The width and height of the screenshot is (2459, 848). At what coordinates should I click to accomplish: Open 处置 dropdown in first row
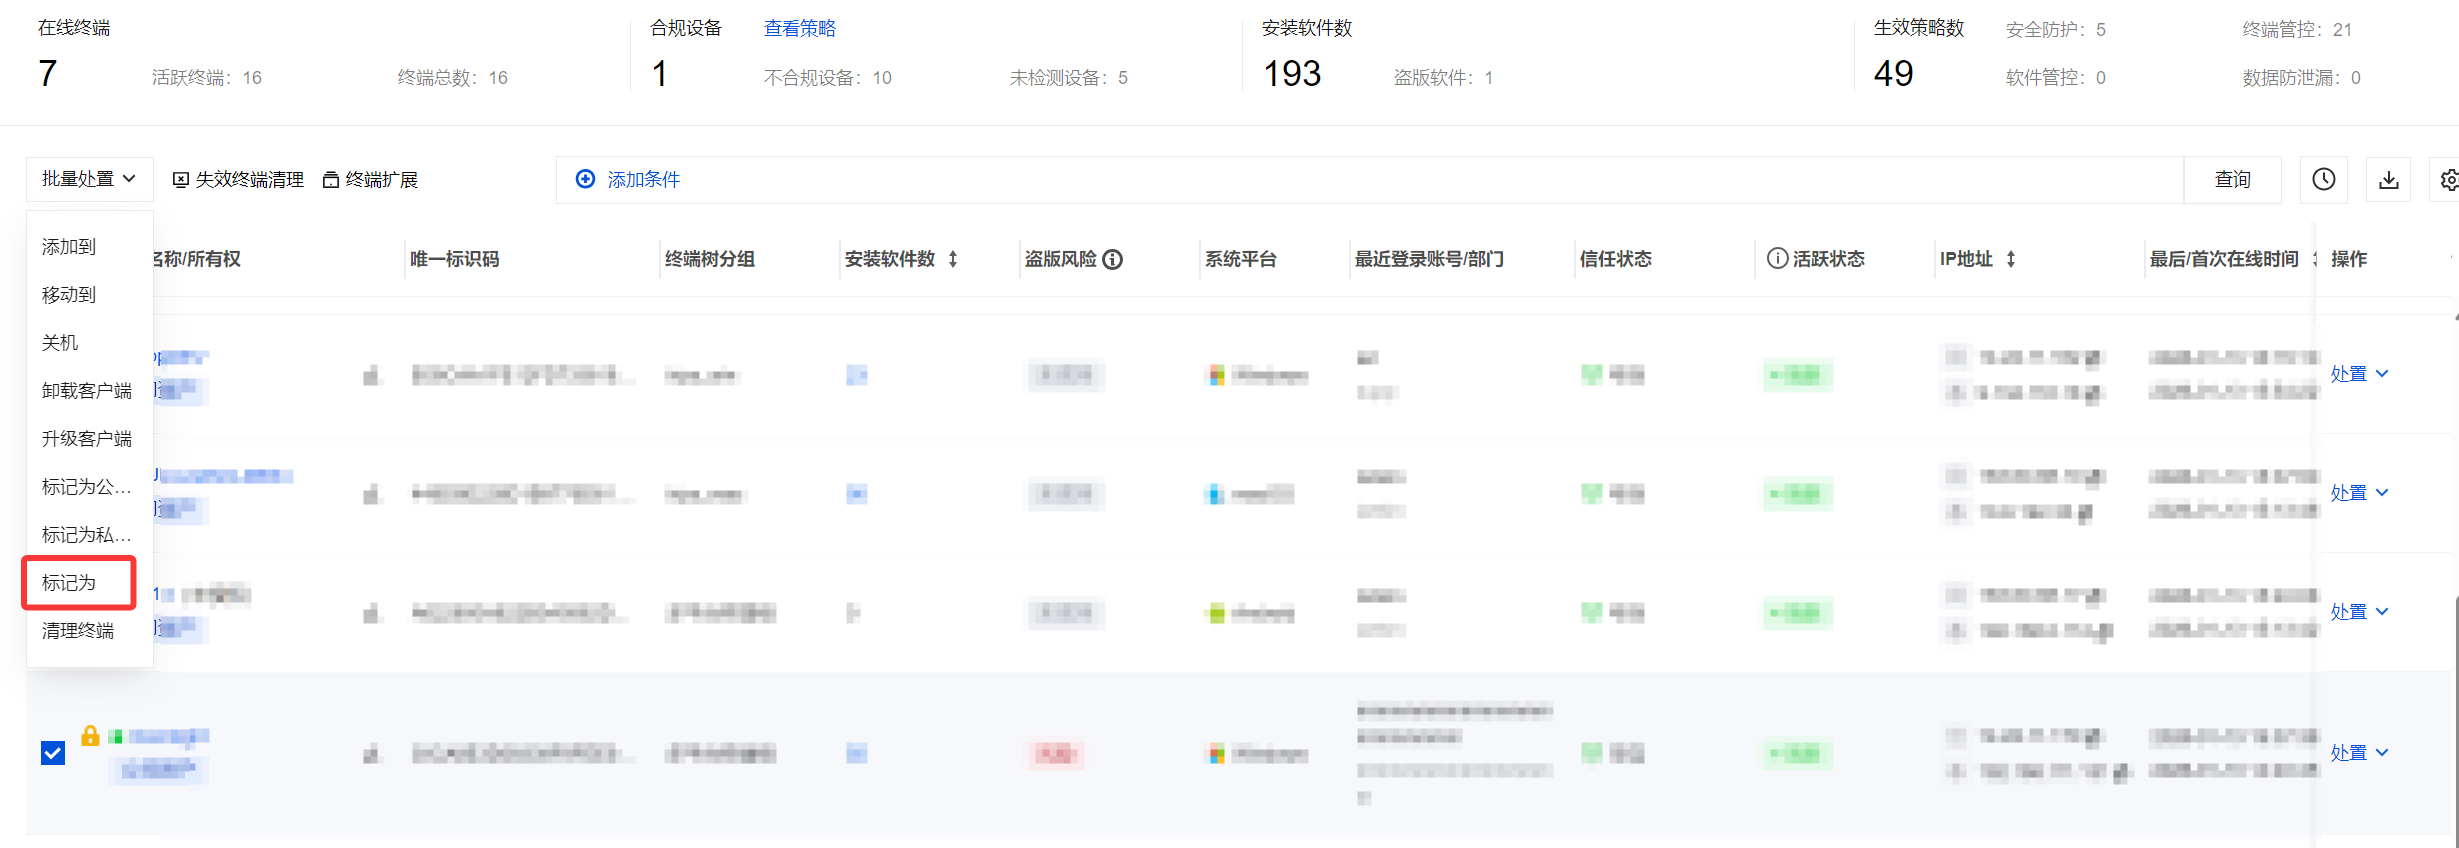click(x=2359, y=374)
